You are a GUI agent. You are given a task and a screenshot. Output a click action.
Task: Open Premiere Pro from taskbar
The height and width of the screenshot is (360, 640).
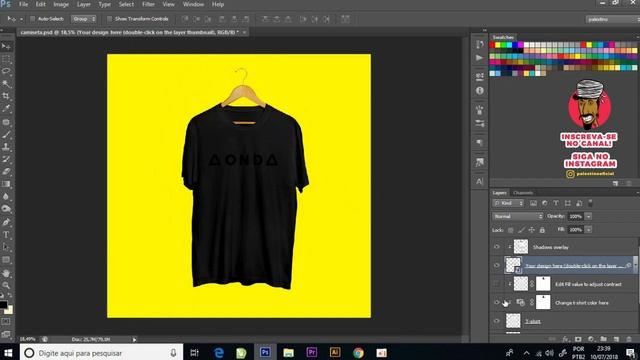(x=312, y=352)
